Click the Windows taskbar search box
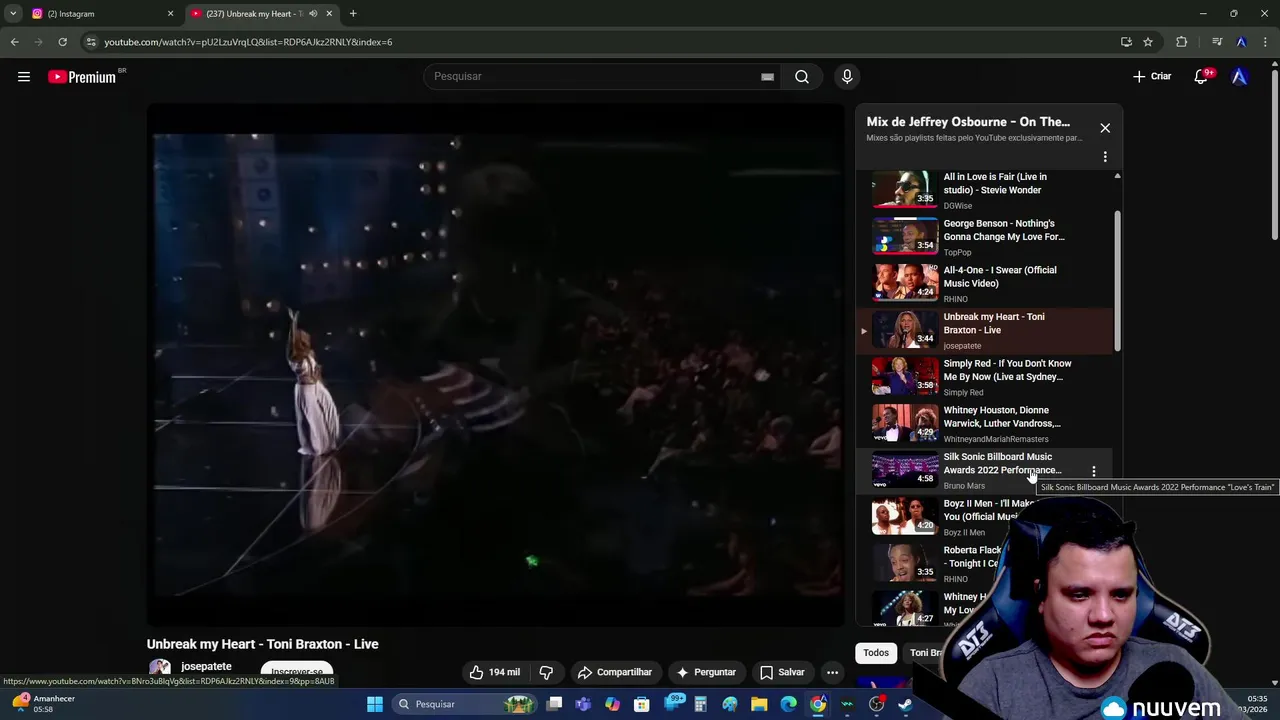Viewport: 1280px width, 720px height. point(463,704)
